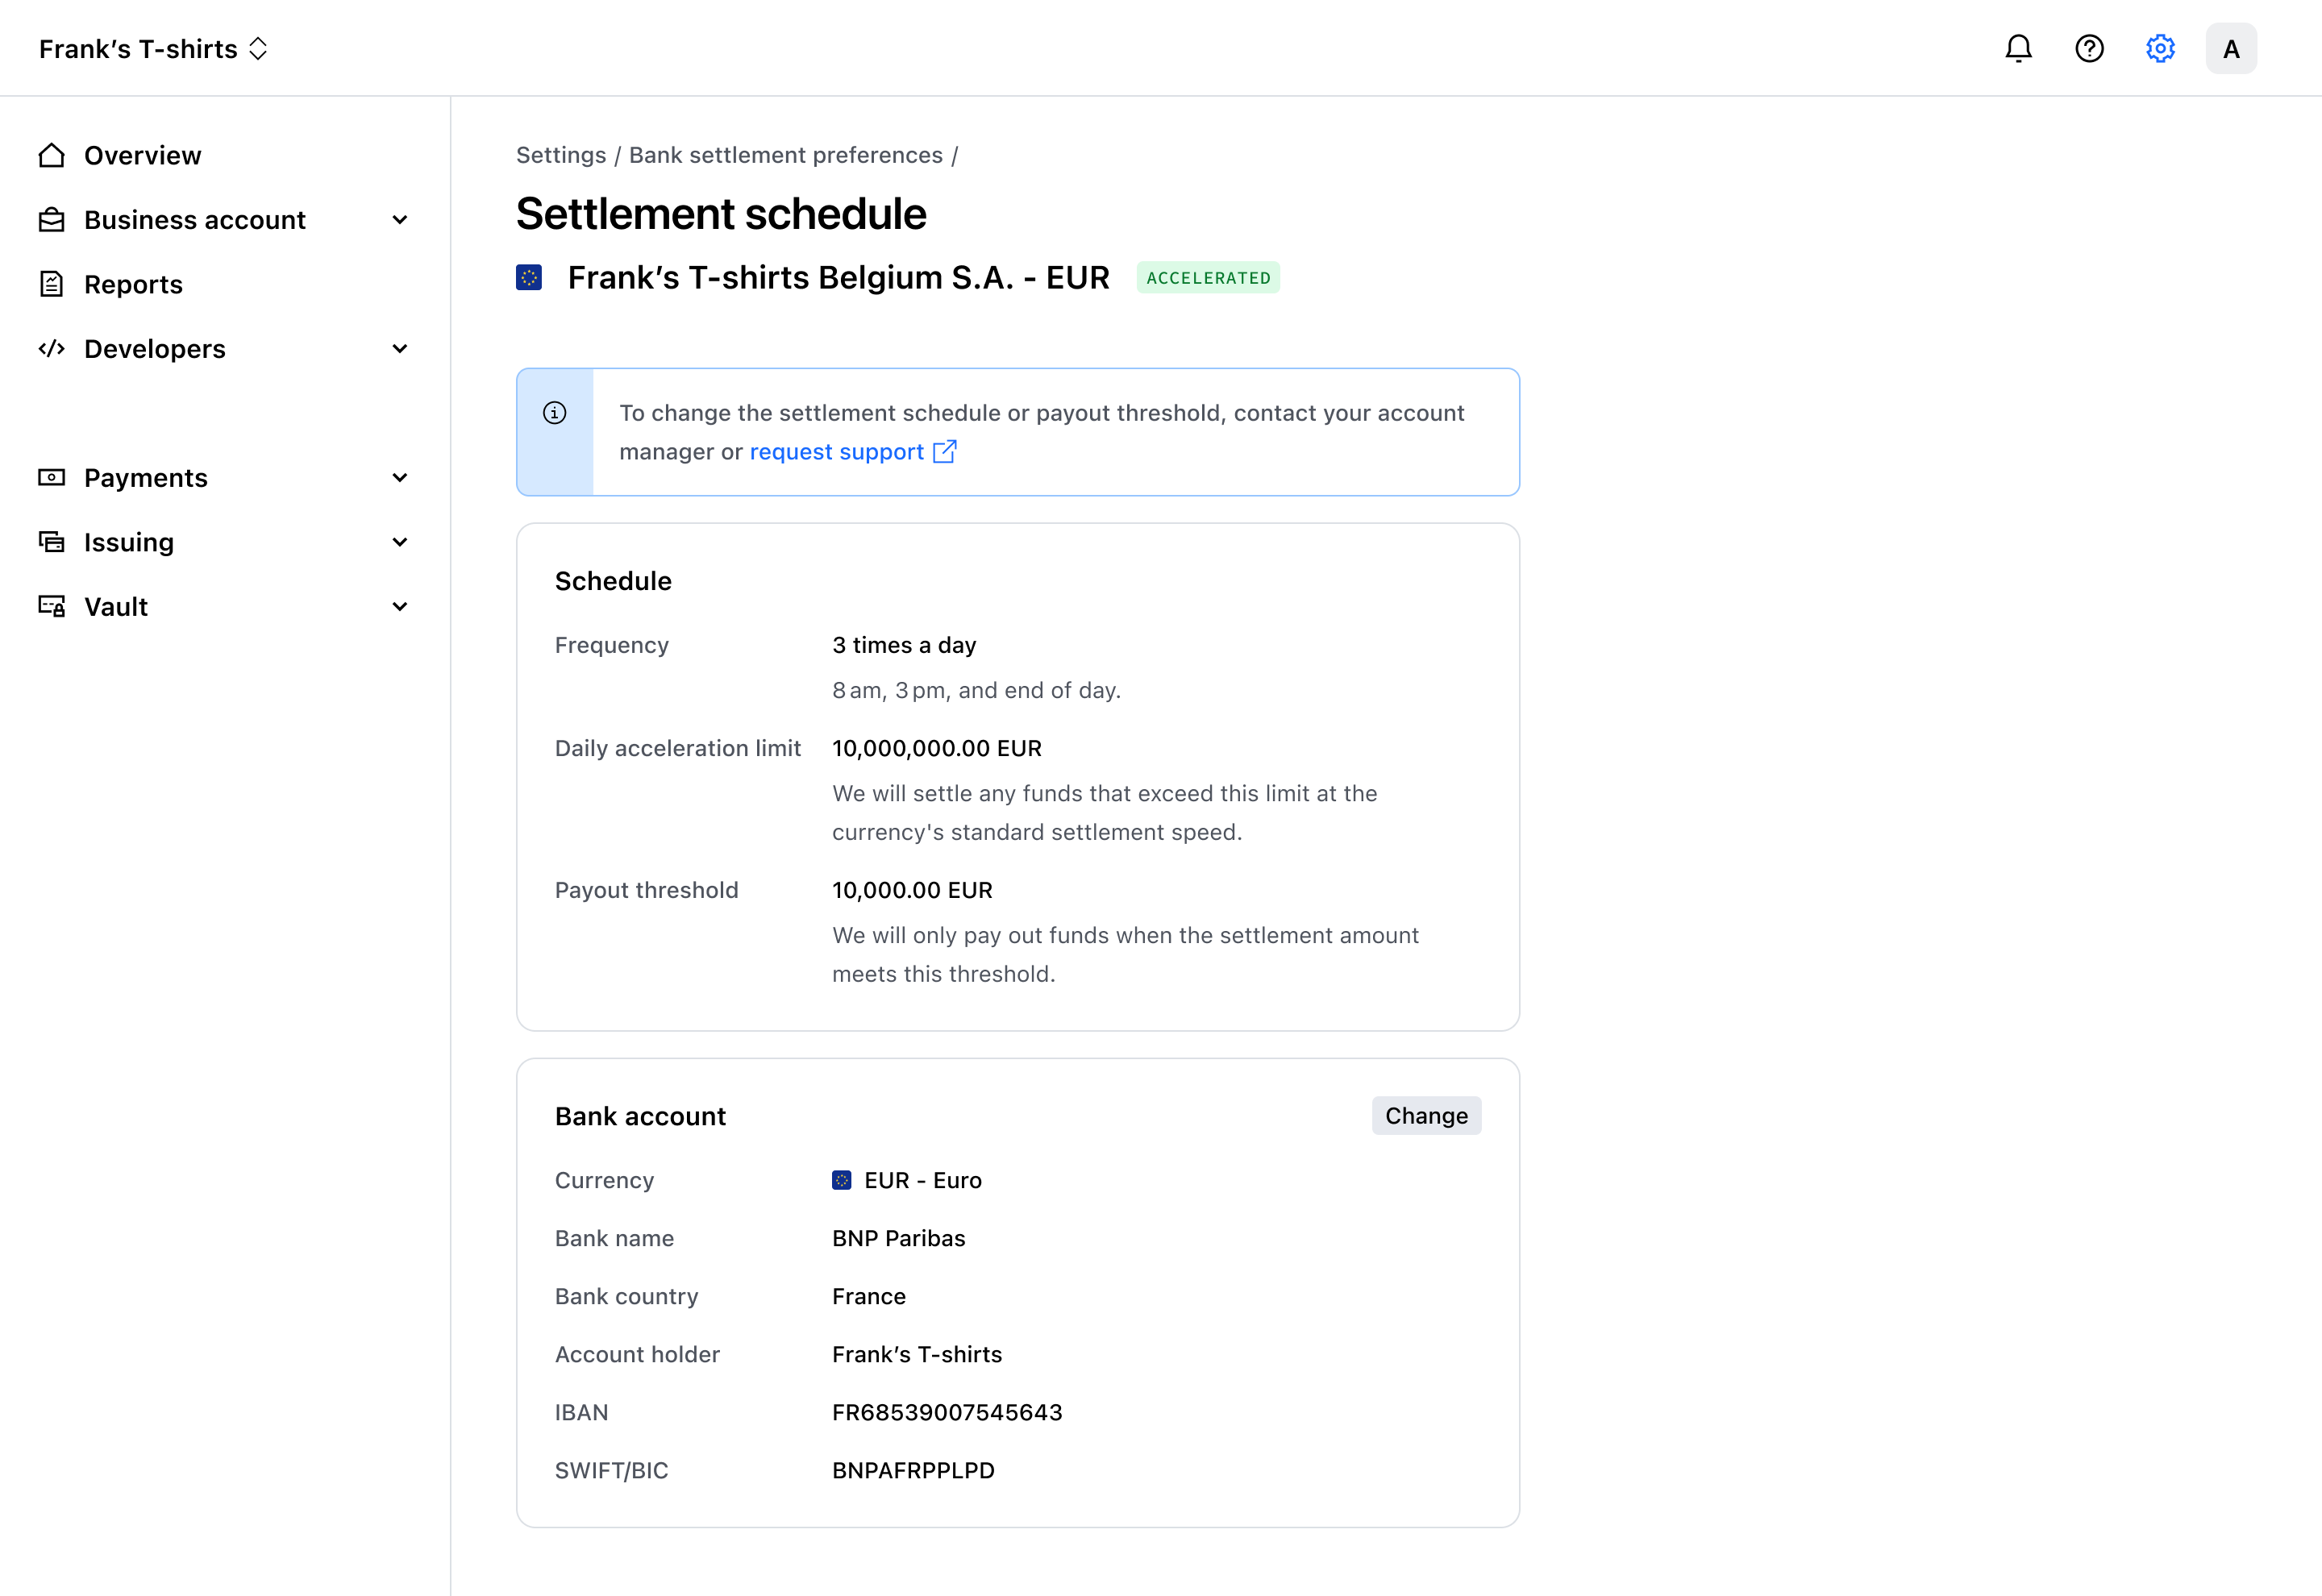
Task: Click the request support link
Action: (837, 452)
